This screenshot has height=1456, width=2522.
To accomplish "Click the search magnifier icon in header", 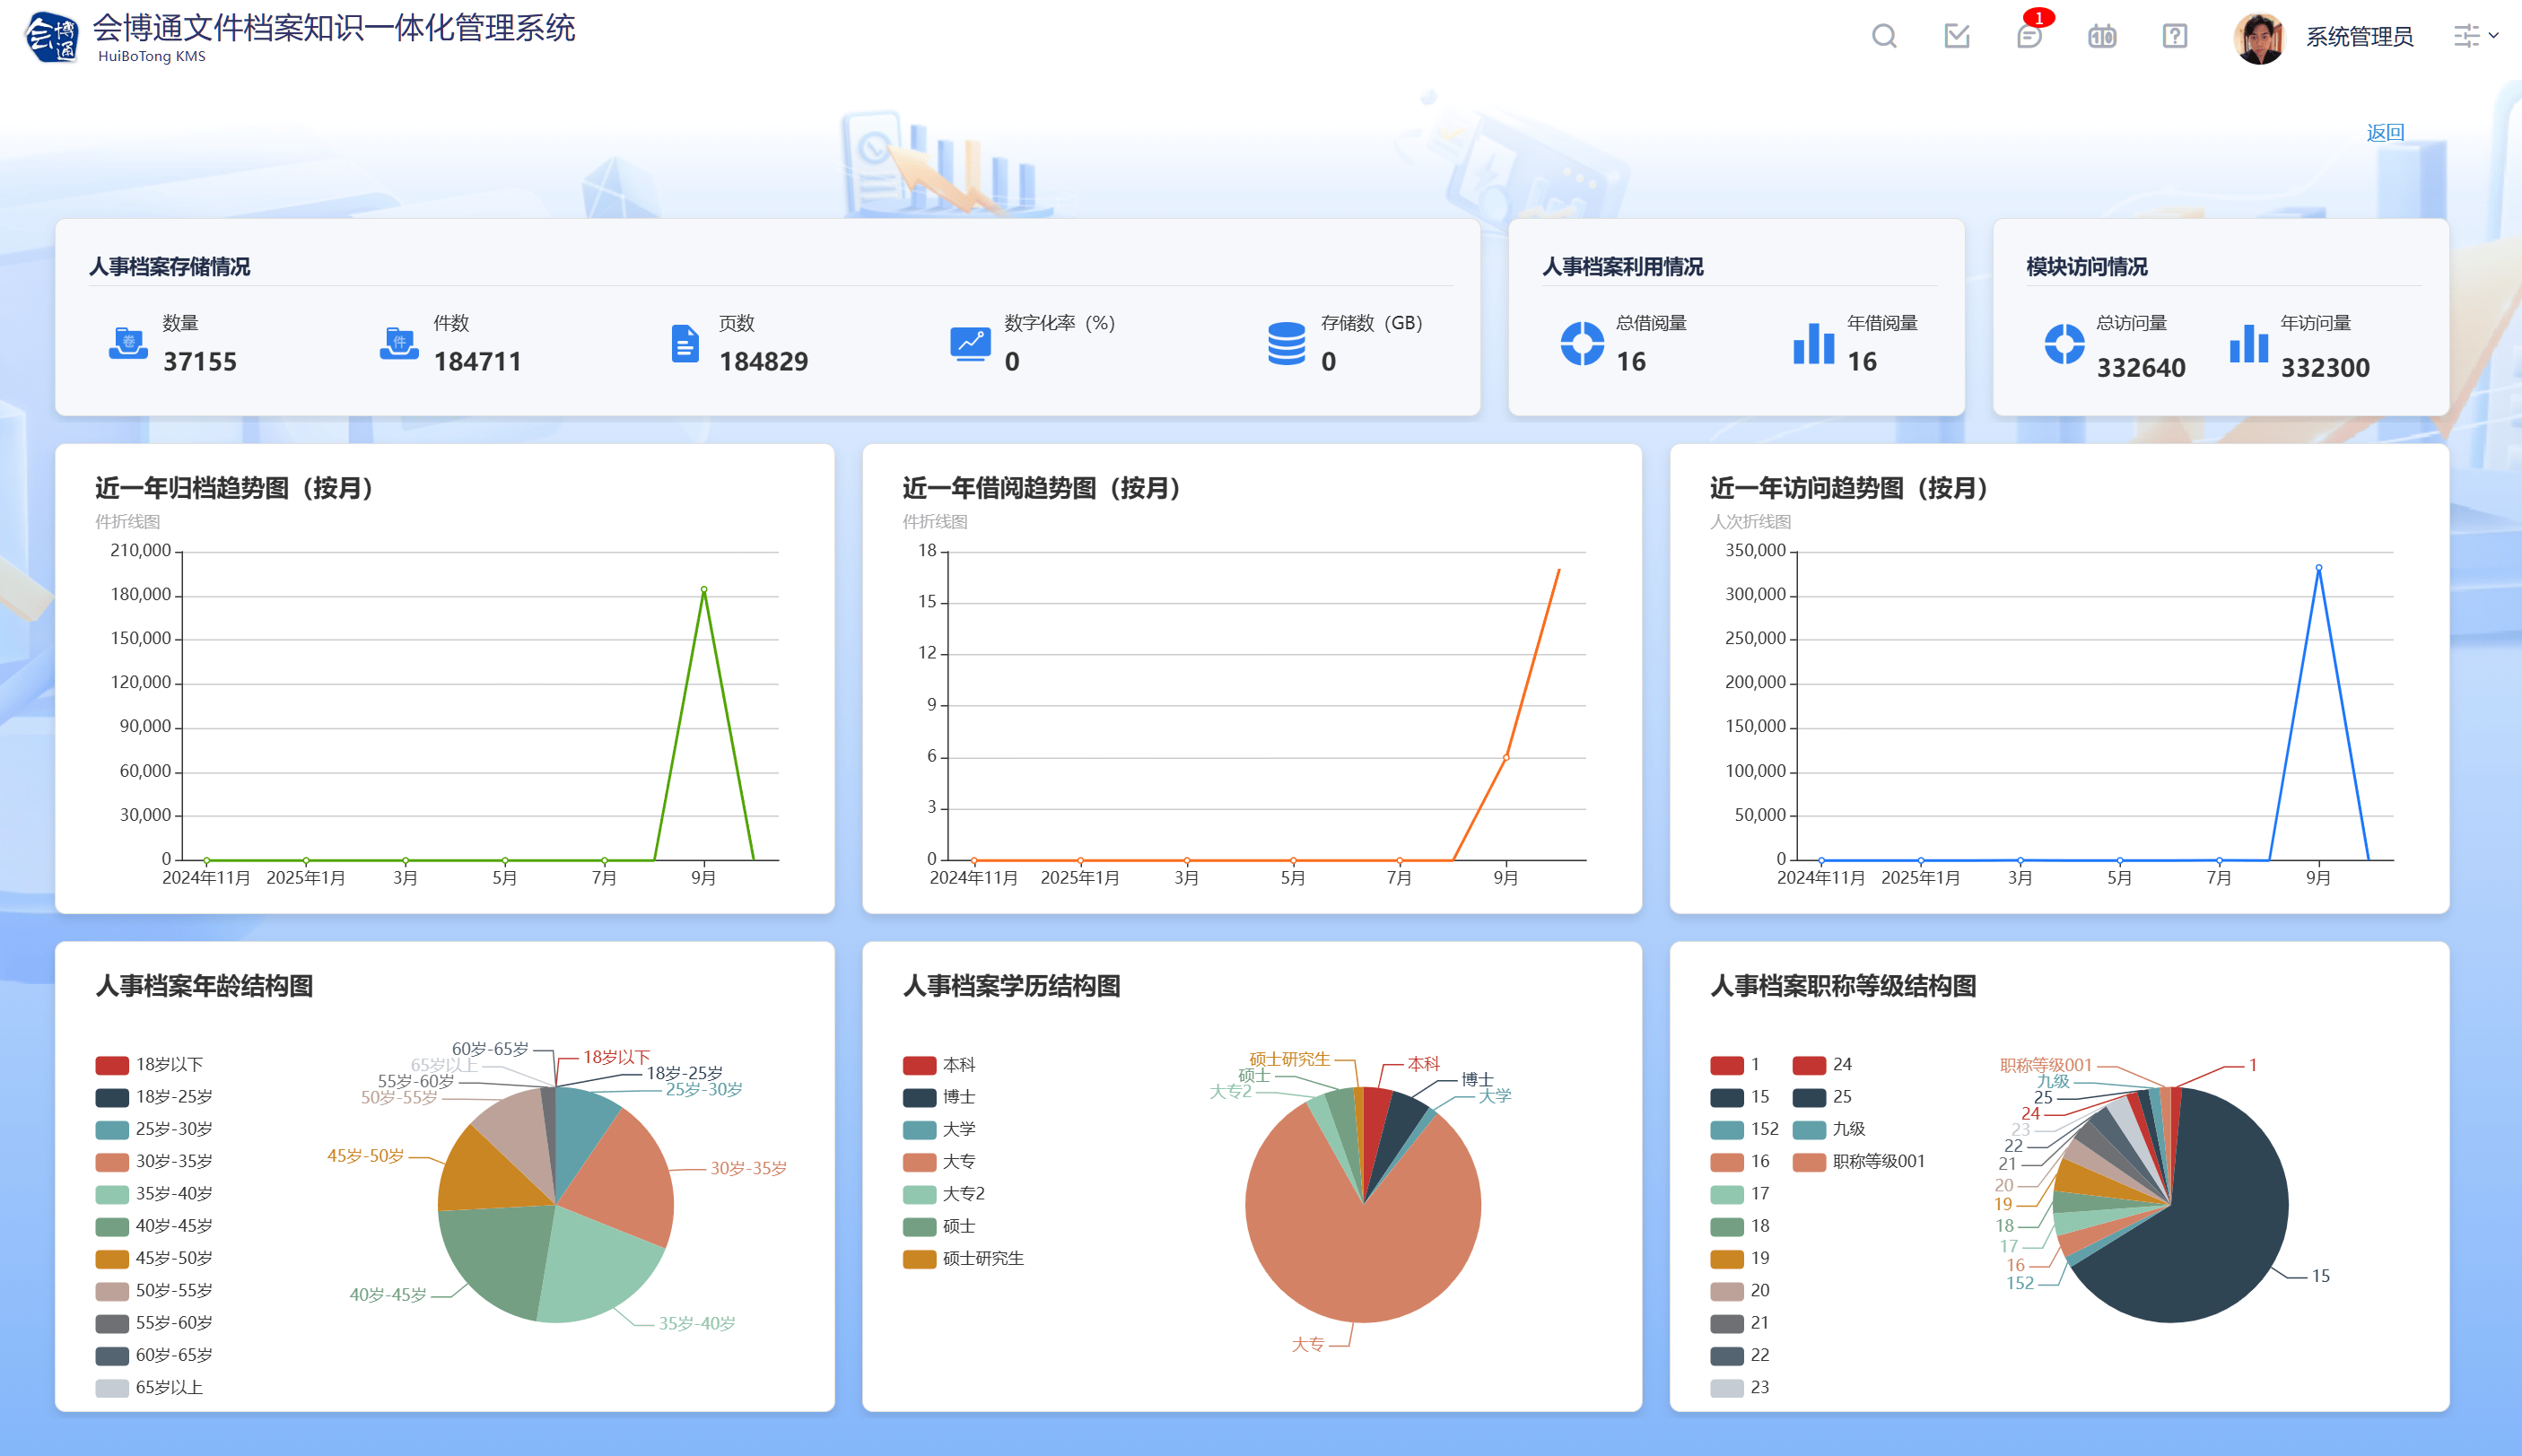I will (1884, 37).
